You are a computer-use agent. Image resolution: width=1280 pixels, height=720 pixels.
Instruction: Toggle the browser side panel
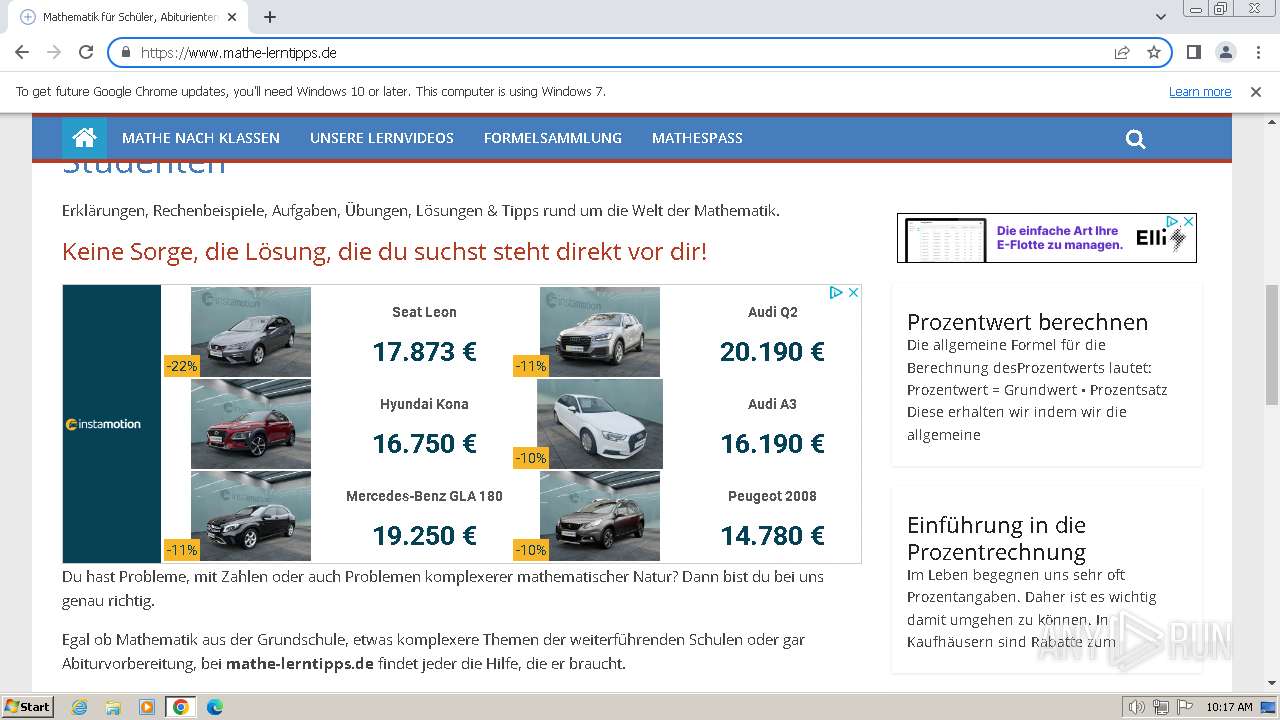click(1193, 52)
